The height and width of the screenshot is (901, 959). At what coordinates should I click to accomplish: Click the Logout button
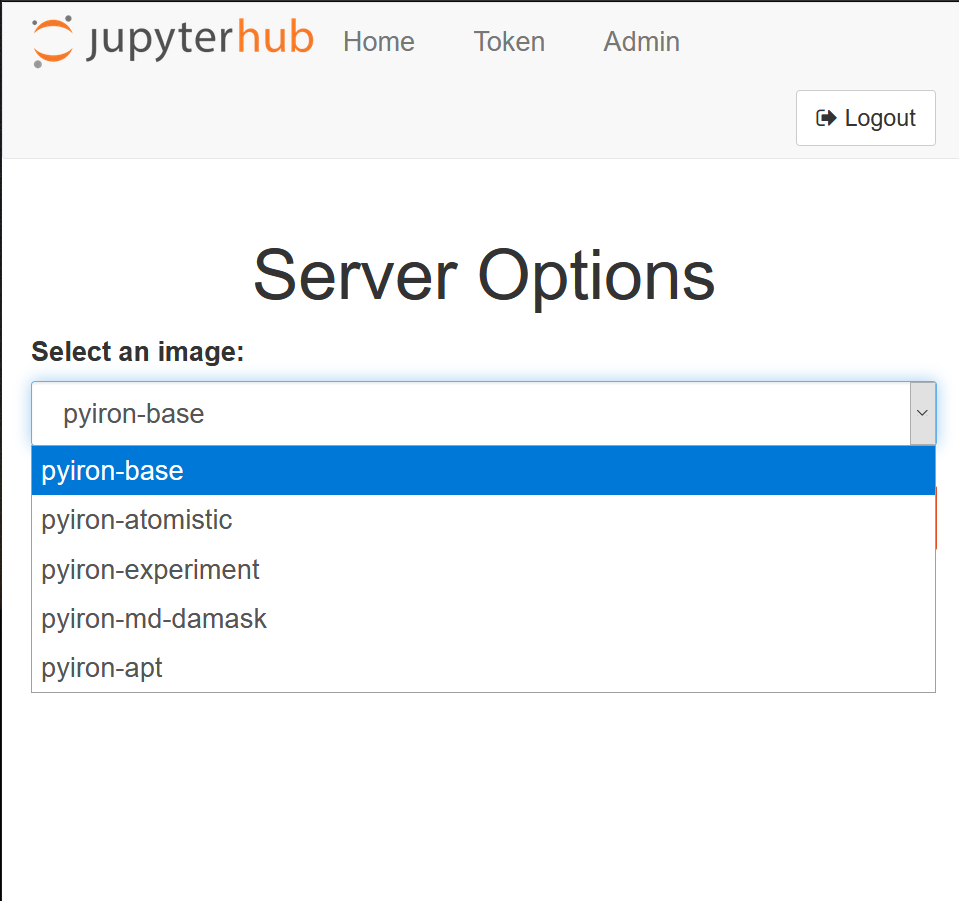click(x=865, y=118)
